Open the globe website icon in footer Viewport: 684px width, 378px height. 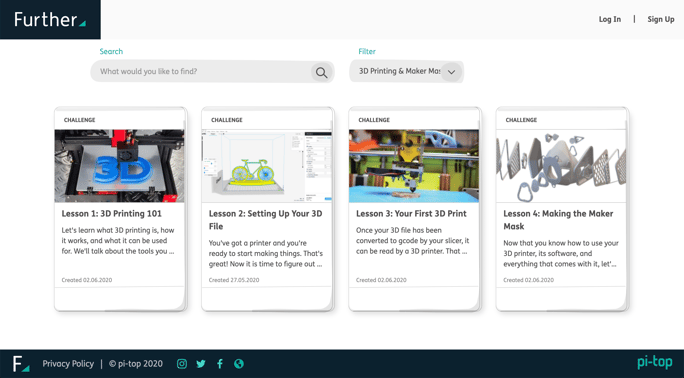pos(239,364)
